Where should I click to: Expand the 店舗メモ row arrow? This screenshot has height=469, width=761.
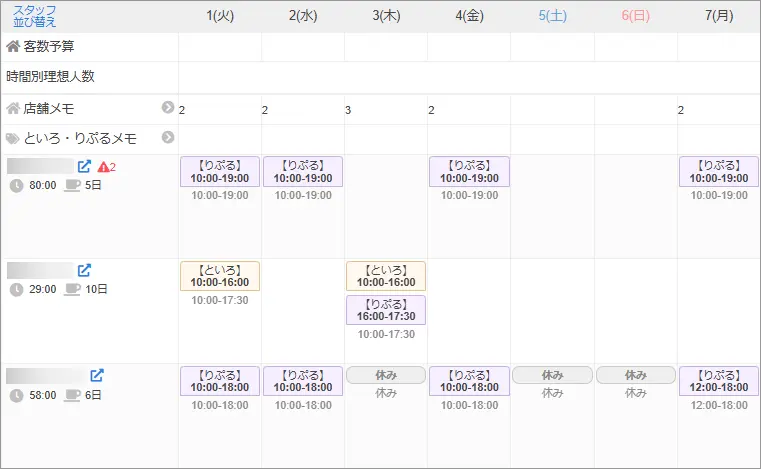(168, 108)
